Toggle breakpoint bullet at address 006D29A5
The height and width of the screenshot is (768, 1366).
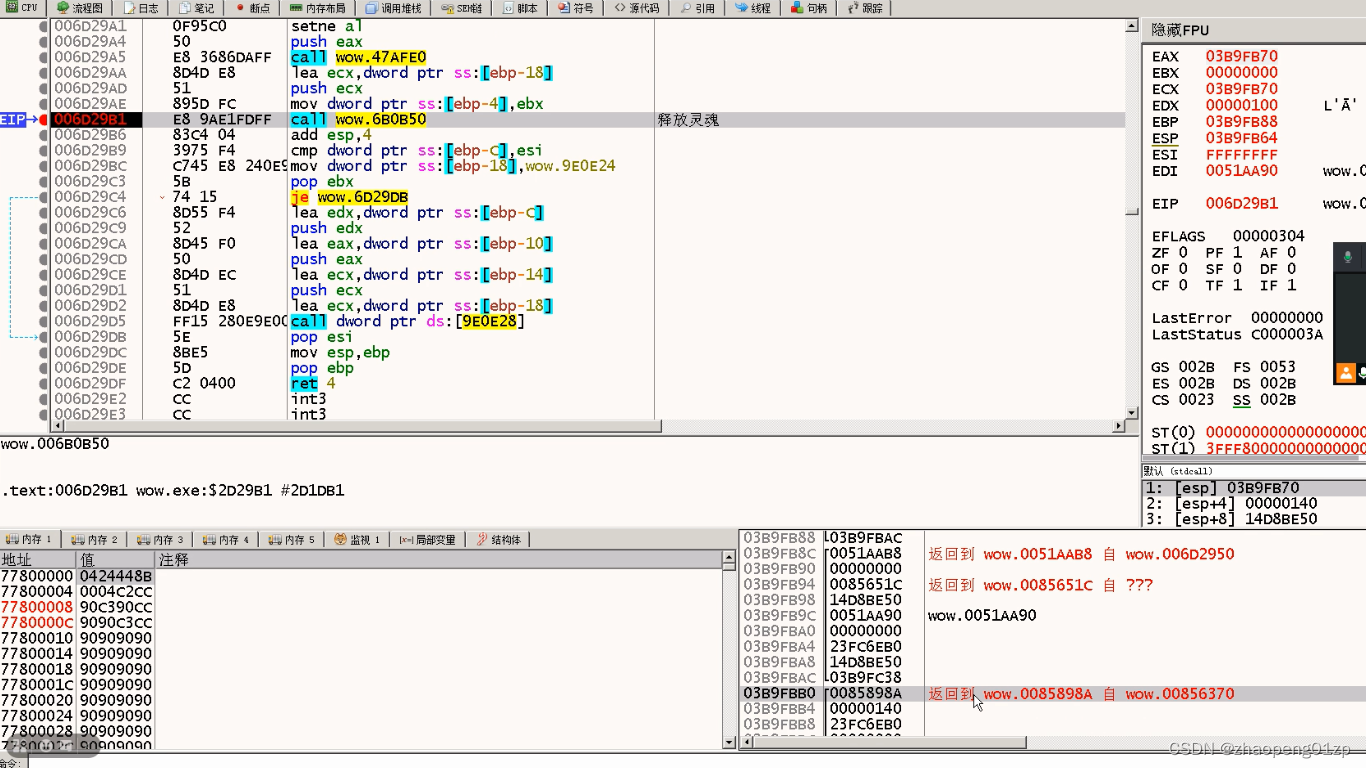tap(43, 57)
